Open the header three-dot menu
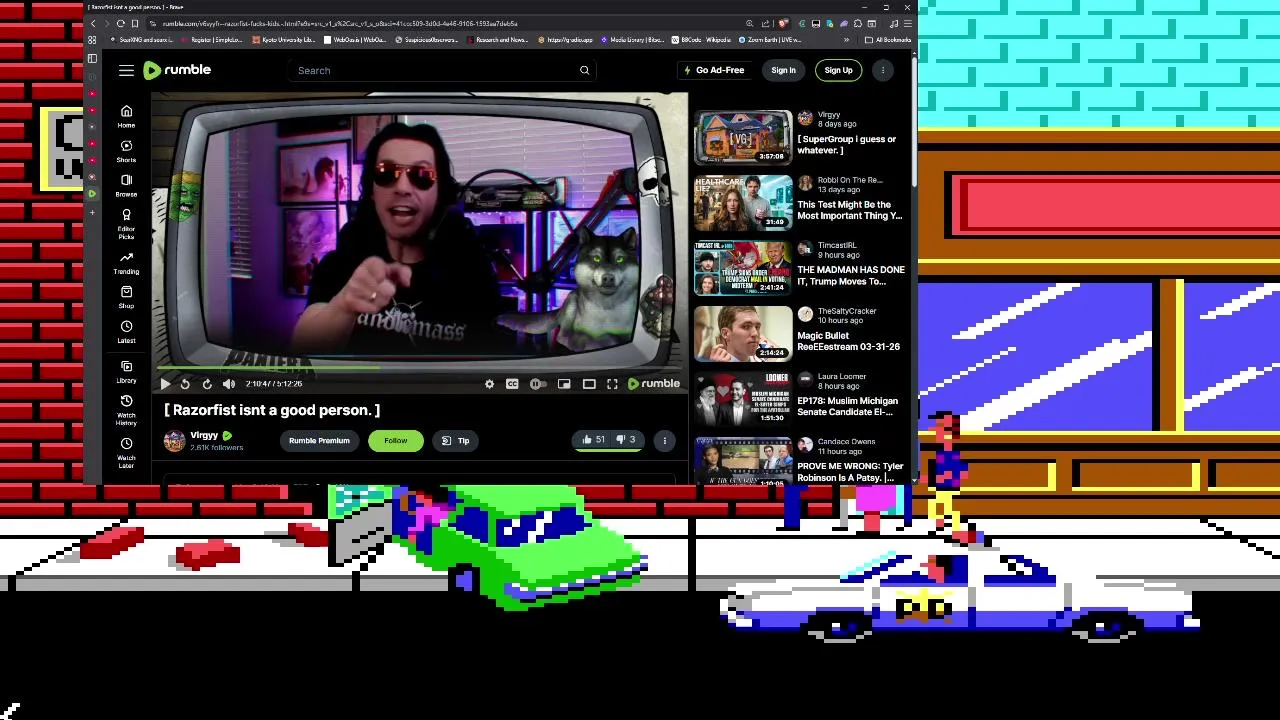 click(x=883, y=70)
